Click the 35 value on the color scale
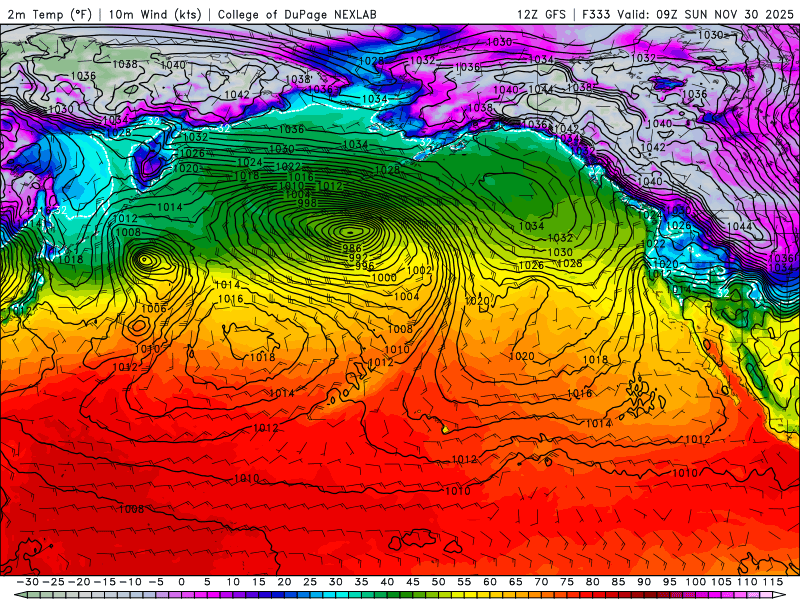 361,582
